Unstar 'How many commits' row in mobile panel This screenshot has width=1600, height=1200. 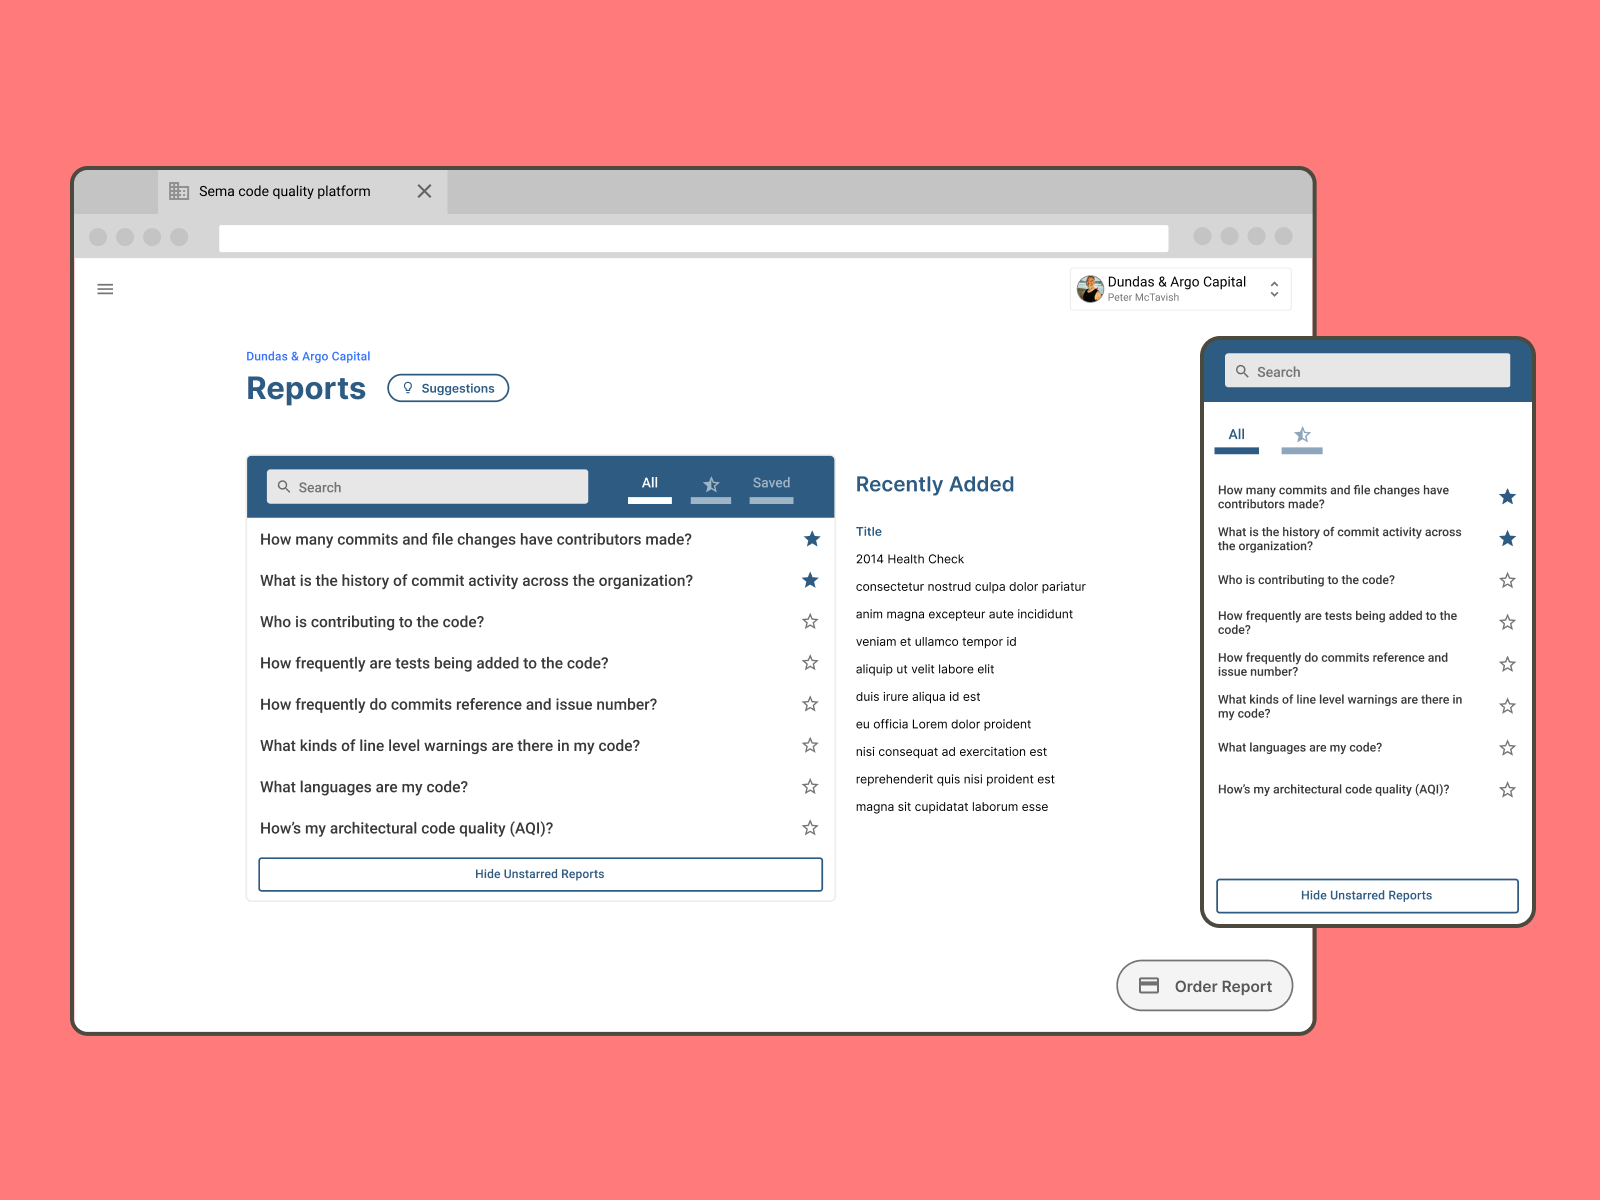click(x=1507, y=497)
